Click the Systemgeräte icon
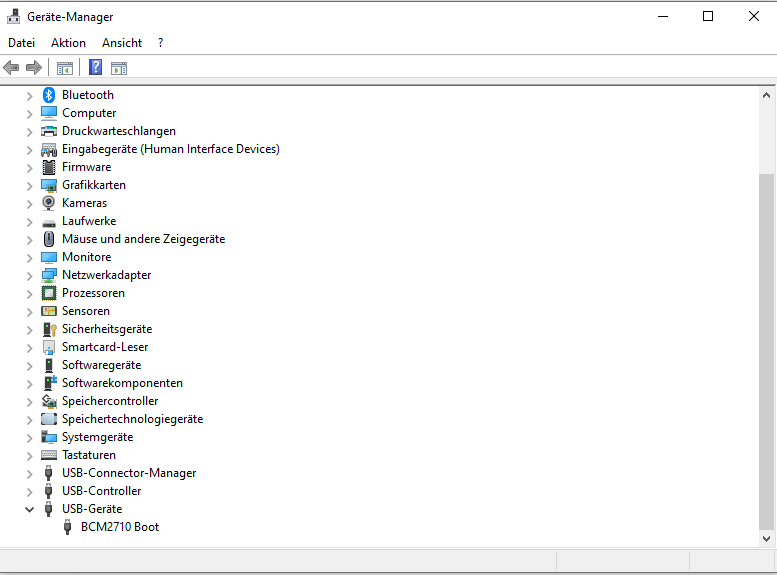The width and height of the screenshot is (777, 575). [x=49, y=437]
